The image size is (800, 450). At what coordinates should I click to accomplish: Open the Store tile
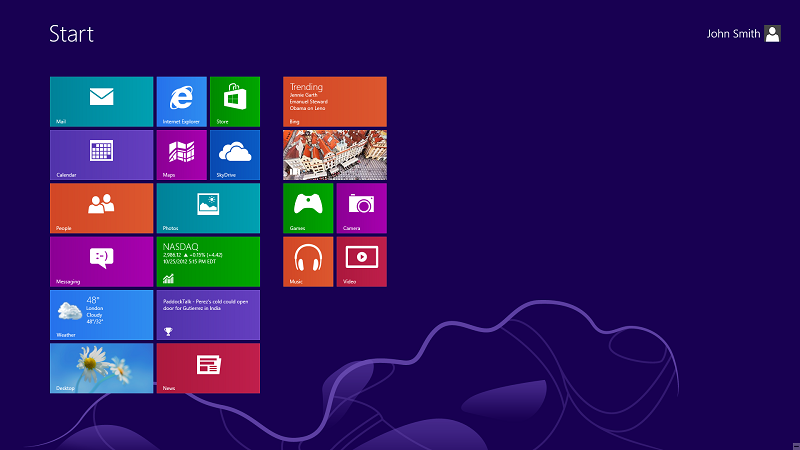235,102
